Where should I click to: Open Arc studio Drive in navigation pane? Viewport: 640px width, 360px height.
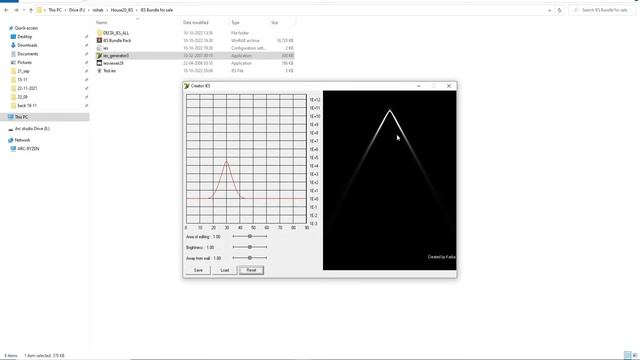(x=32, y=129)
